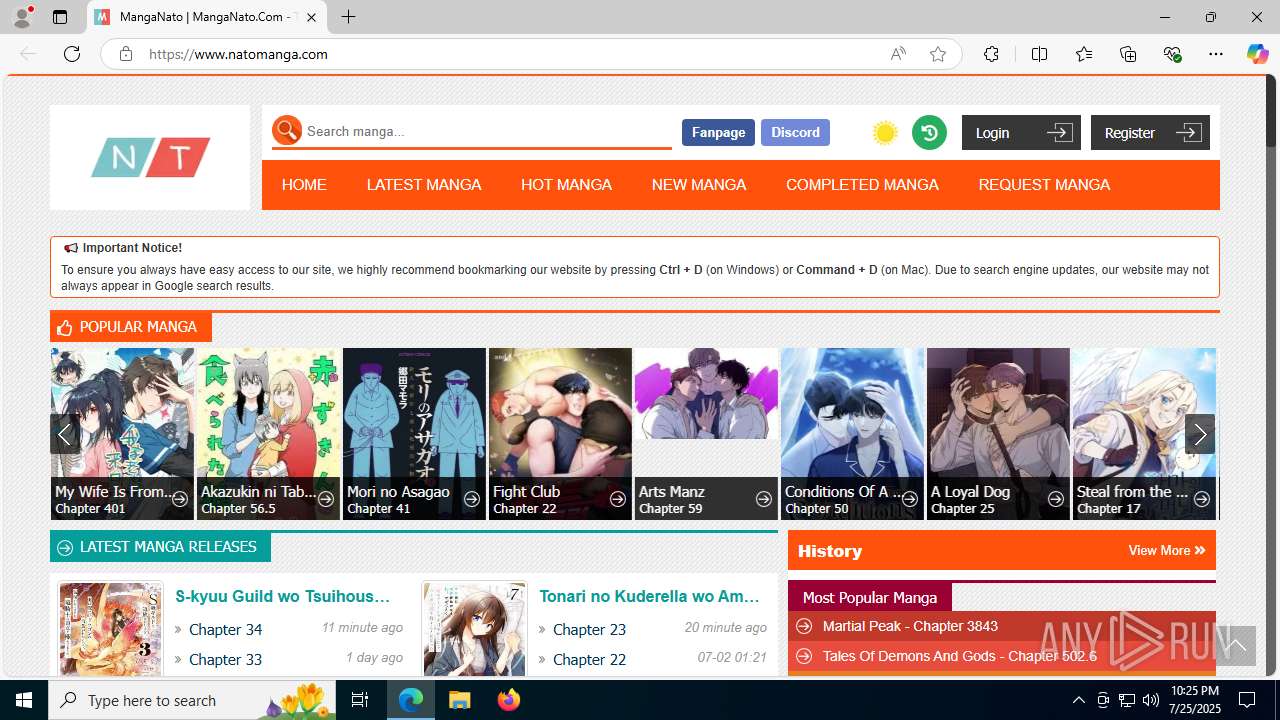Show previous popular manga with left arrow
1280x720 pixels.
(x=64, y=434)
